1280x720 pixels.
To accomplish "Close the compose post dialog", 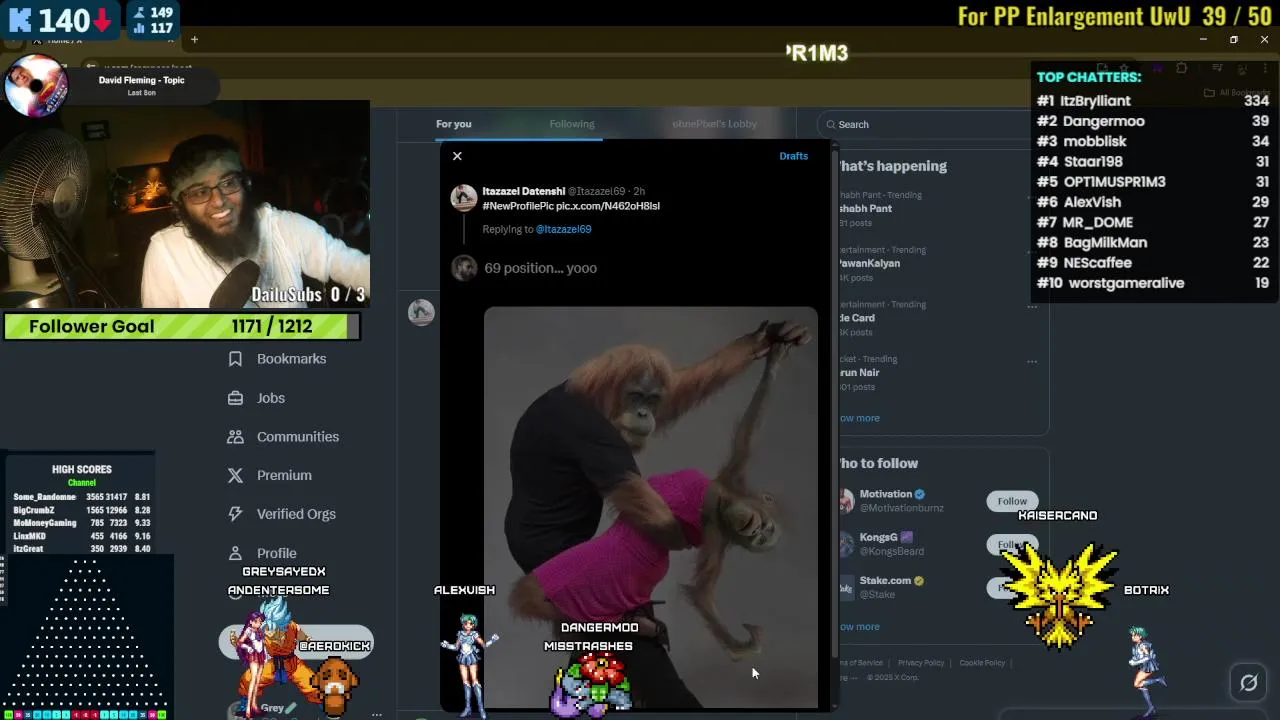I will pyautogui.click(x=457, y=156).
